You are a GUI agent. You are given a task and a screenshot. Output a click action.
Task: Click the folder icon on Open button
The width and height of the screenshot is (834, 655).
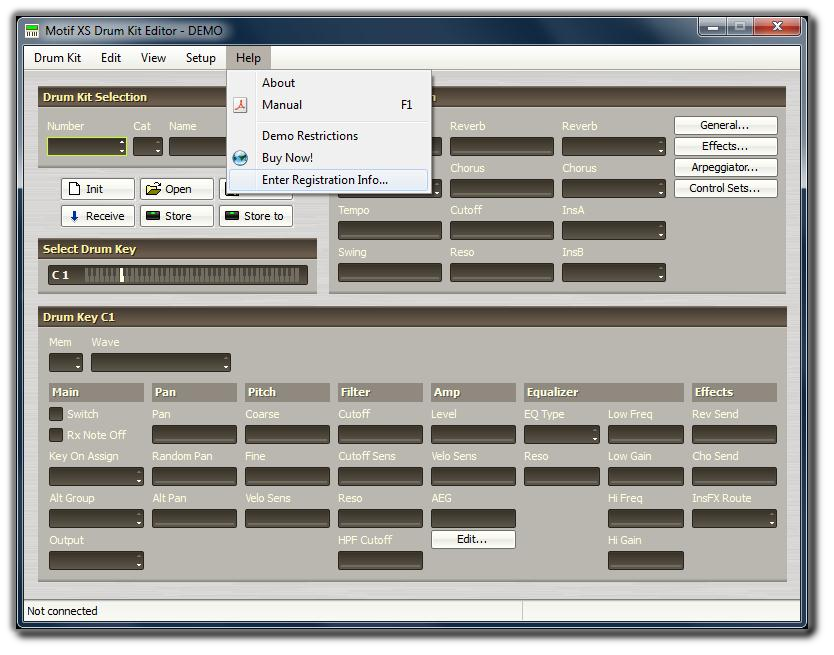[x=153, y=189]
